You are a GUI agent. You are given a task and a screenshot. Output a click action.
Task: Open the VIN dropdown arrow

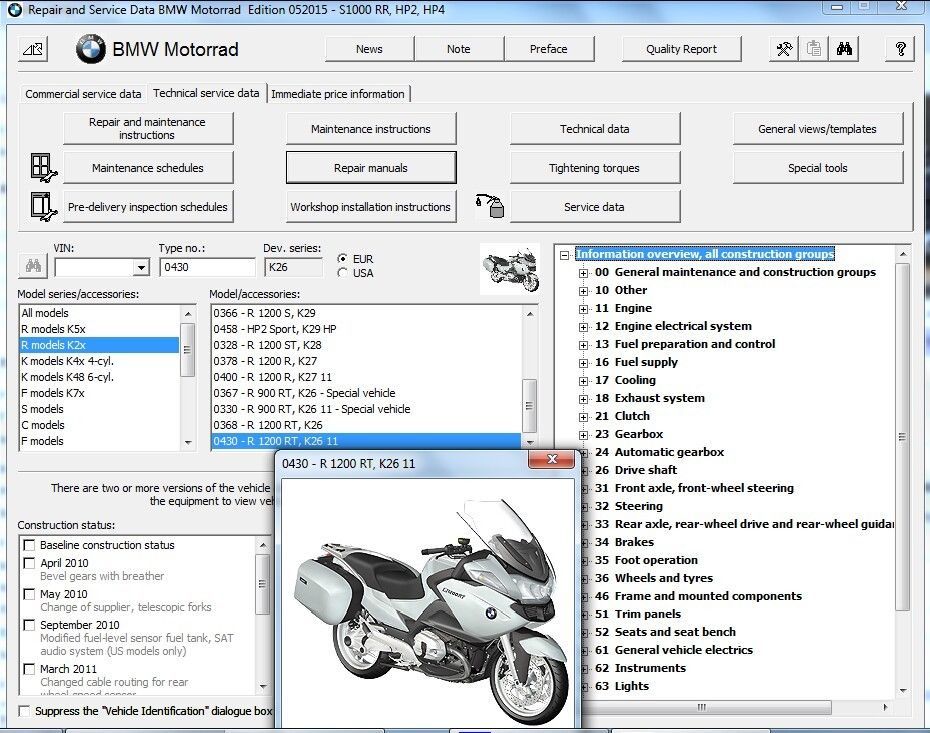coord(141,267)
